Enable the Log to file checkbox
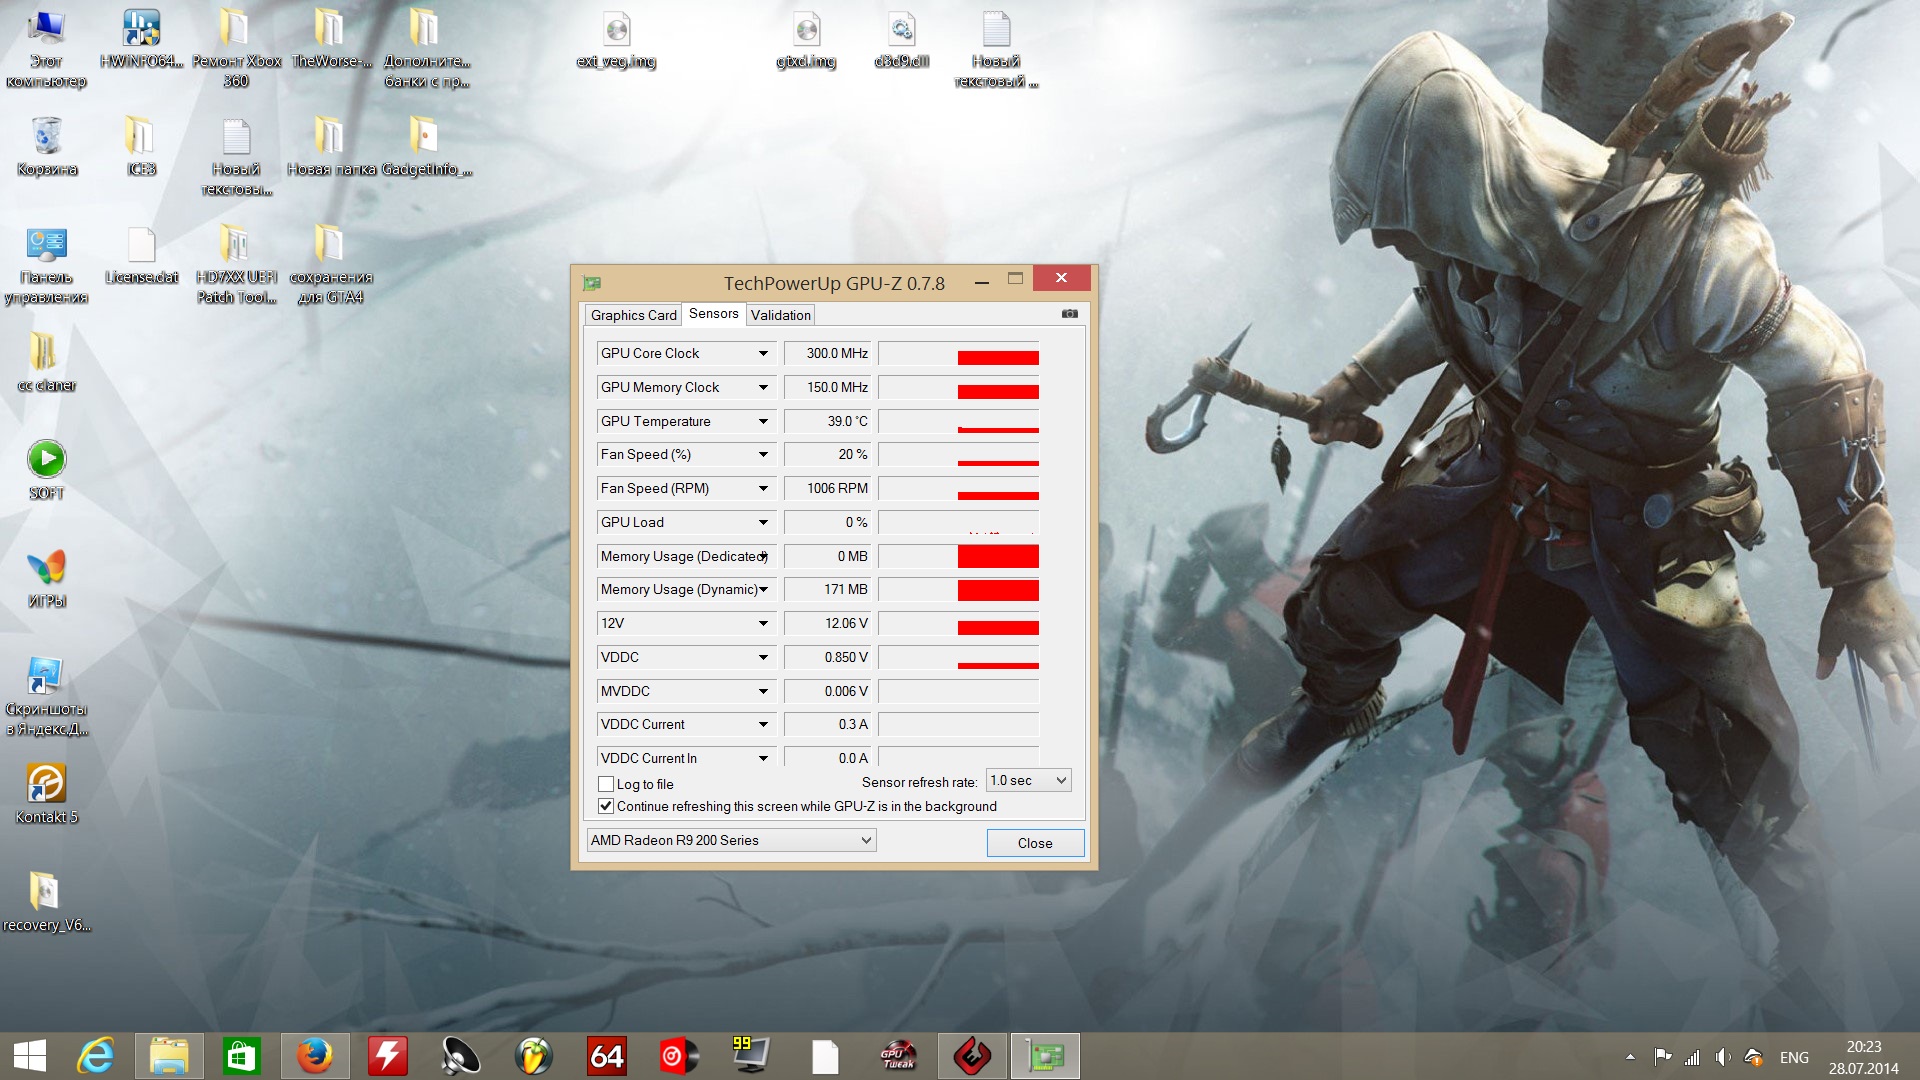 (606, 784)
